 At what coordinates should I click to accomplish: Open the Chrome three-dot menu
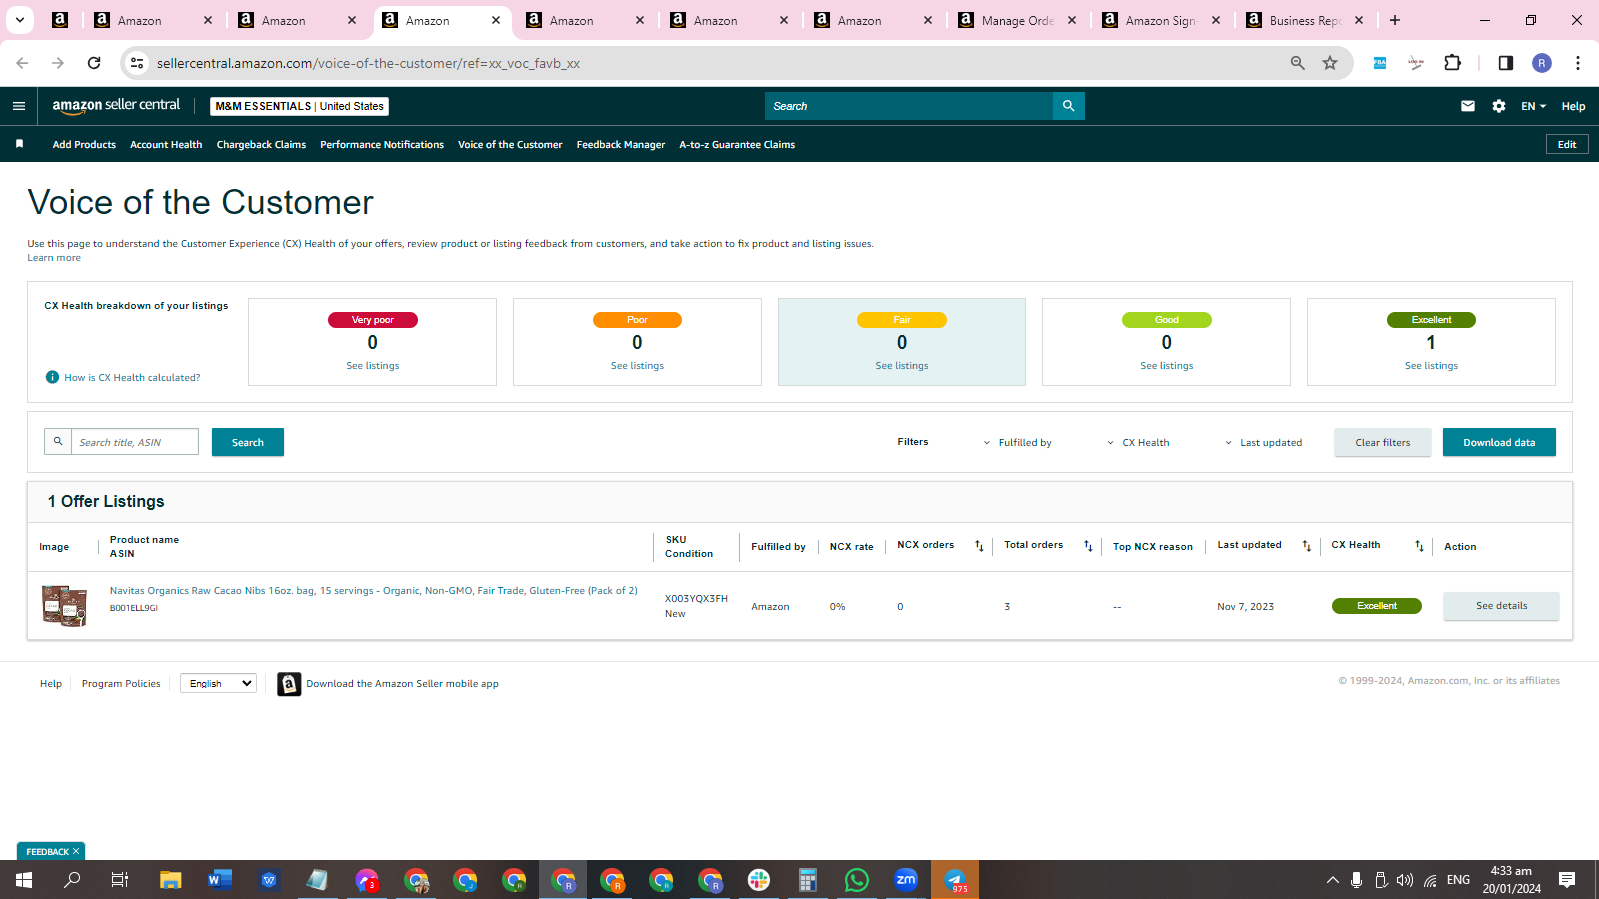tap(1578, 63)
